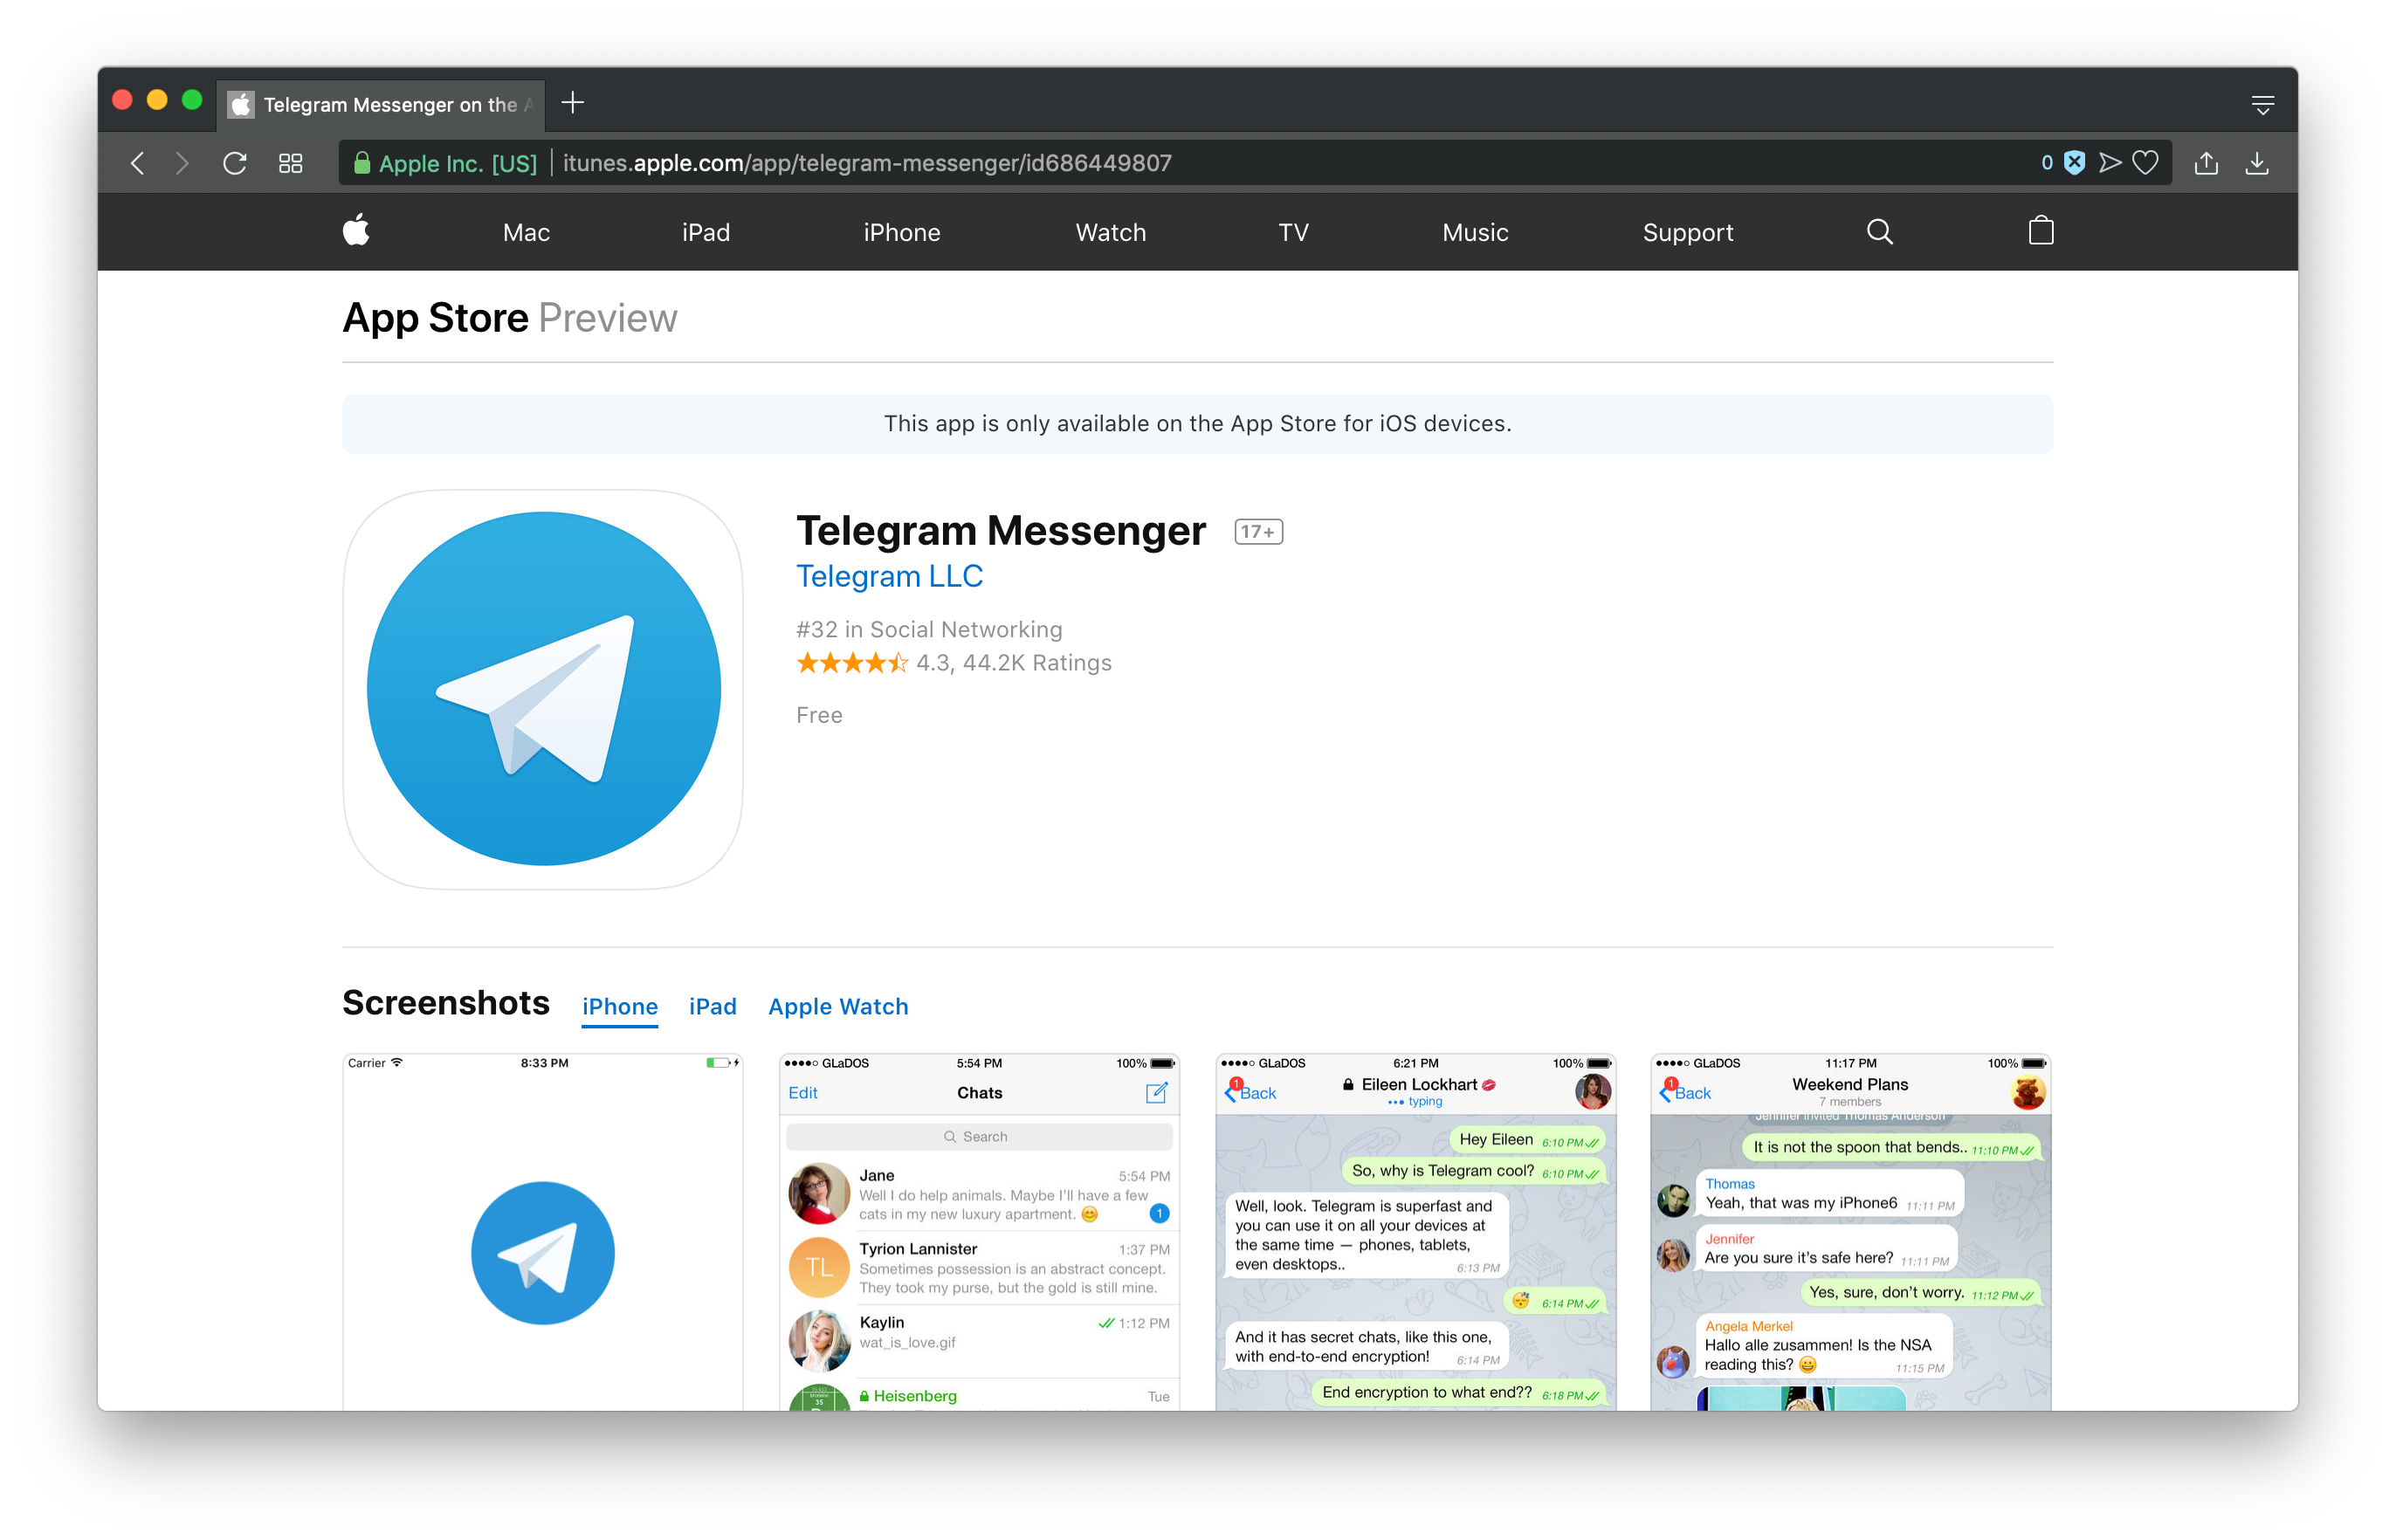Click the send flow arrow icon
This screenshot has height=1540, width=2396.
2110,163
